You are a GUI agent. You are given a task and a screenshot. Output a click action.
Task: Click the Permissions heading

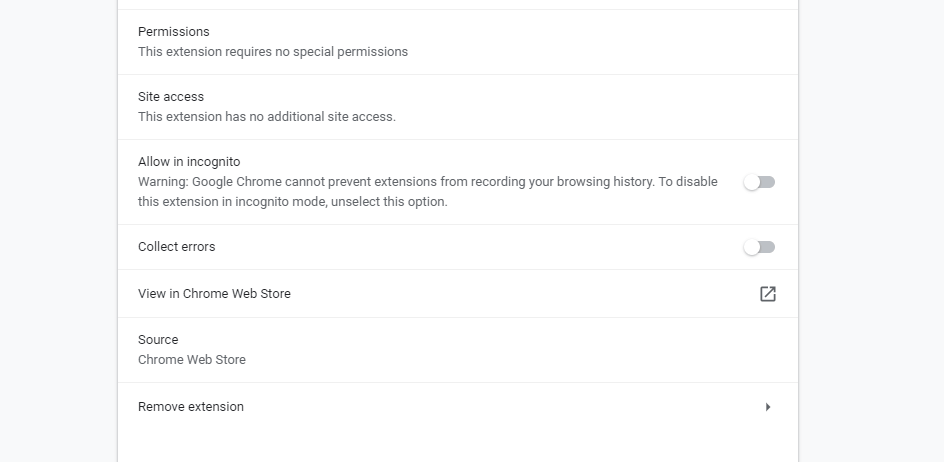pyautogui.click(x=173, y=32)
